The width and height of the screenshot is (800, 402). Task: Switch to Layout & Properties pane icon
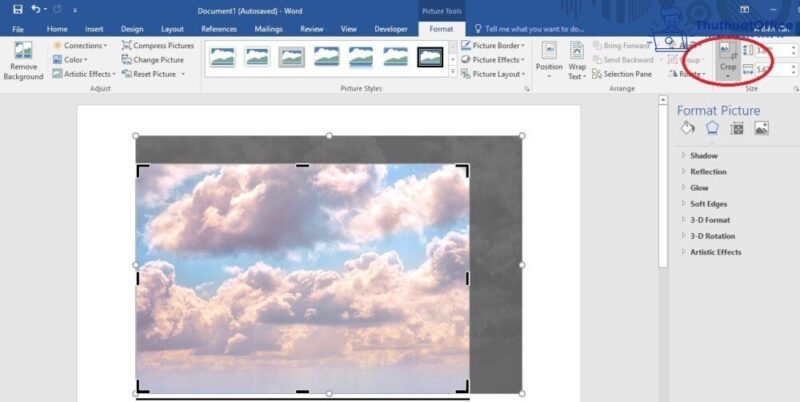(737, 128)
